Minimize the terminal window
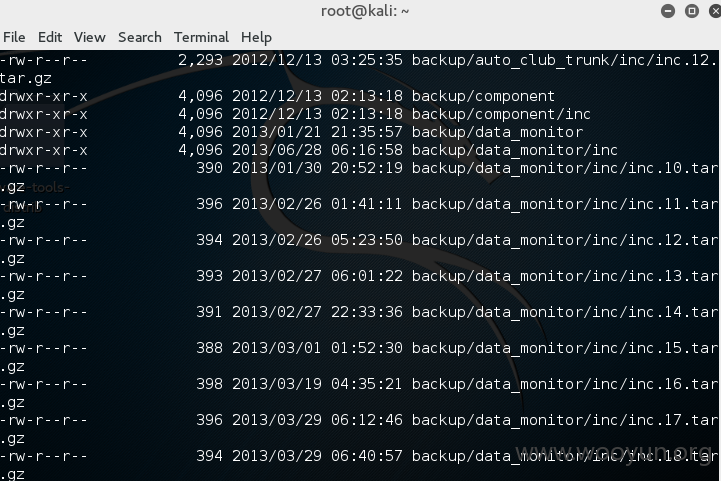The width and height of the screenshot is (721, 481). point(668,11)
